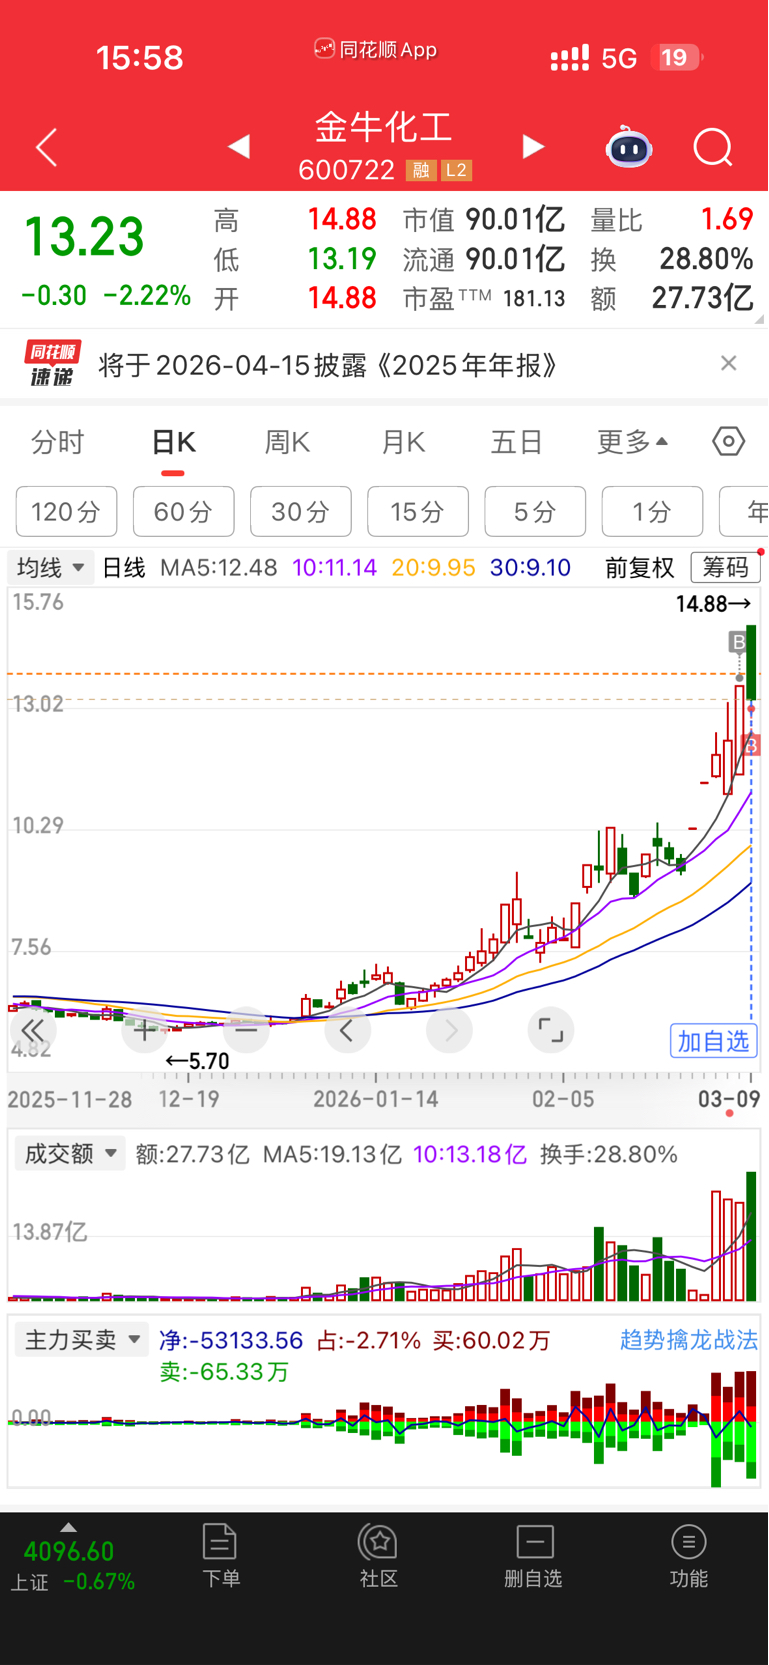Select 日K tab
The height and width of the screenshot is (1665, 769).
[173, 442]
